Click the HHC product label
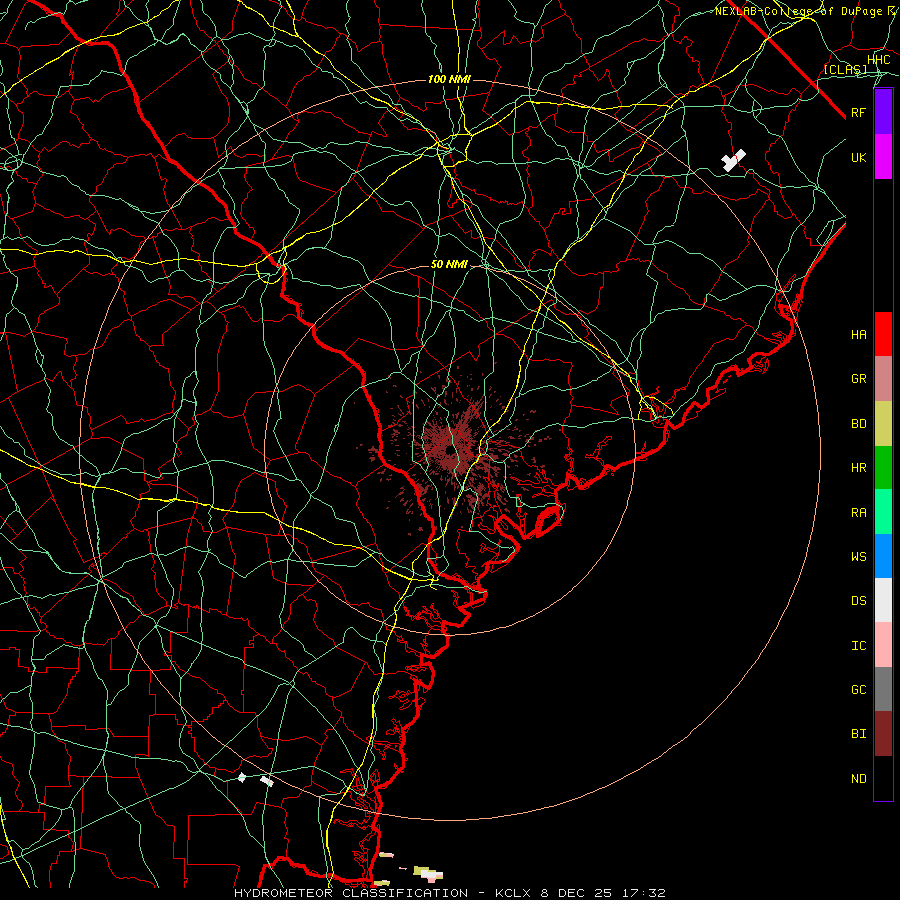This screenshot has height=900, width=900. 879,60
